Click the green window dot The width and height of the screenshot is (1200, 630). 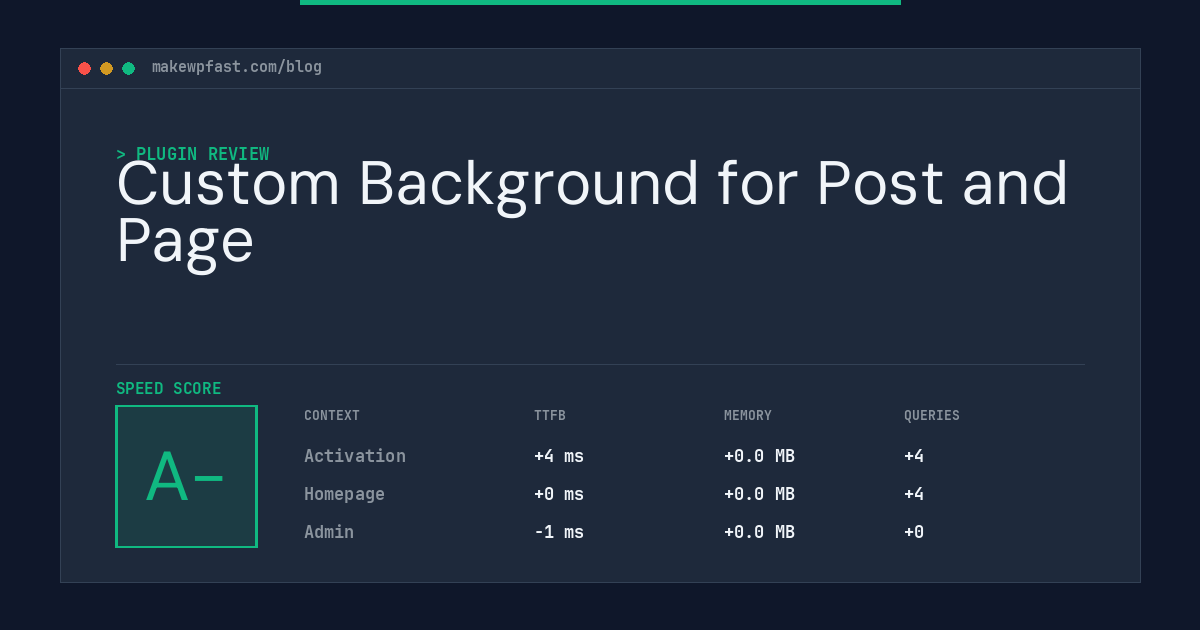128,68
